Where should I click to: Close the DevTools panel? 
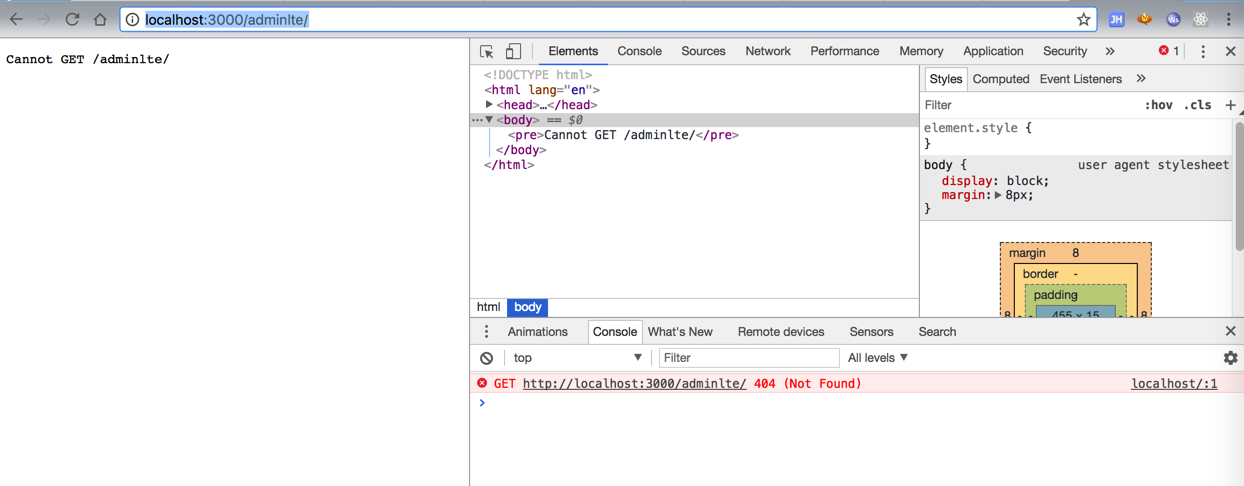1231,51
